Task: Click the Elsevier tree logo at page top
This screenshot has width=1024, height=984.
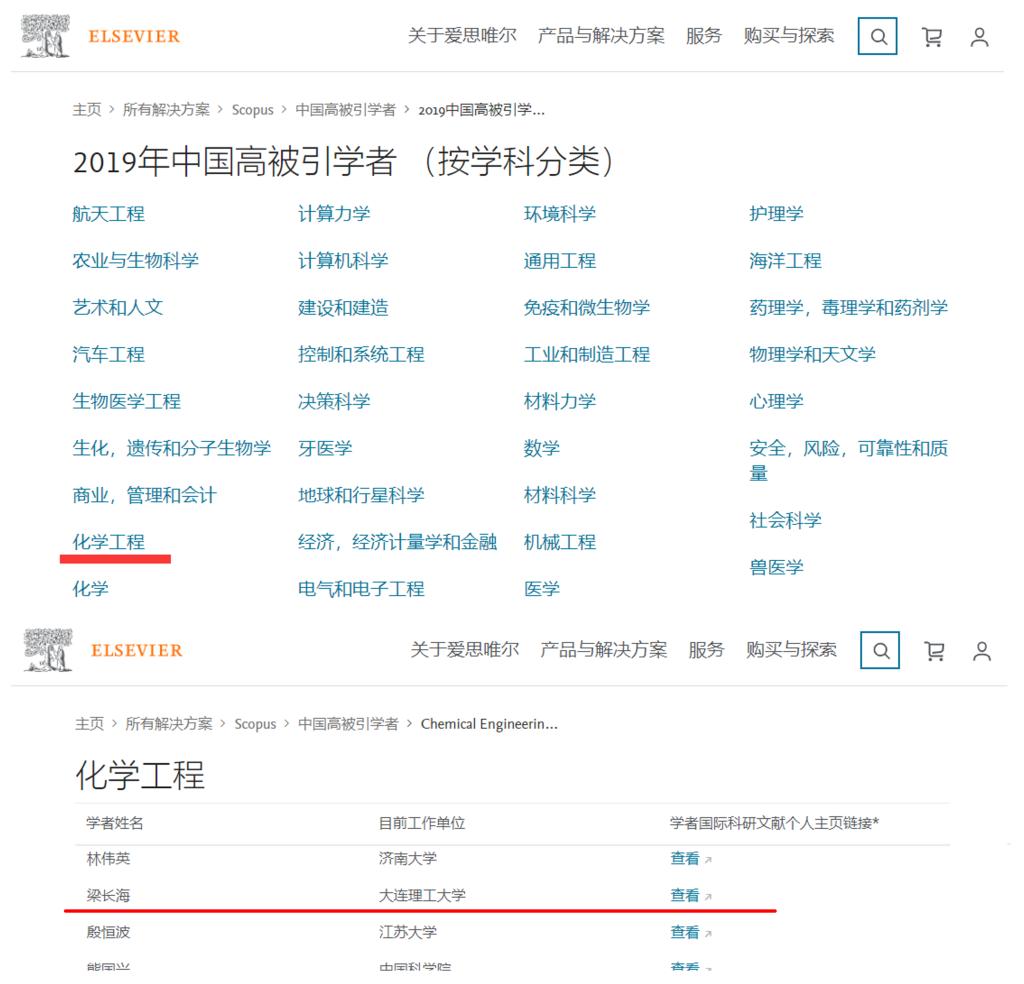Action: coord(47,36)
